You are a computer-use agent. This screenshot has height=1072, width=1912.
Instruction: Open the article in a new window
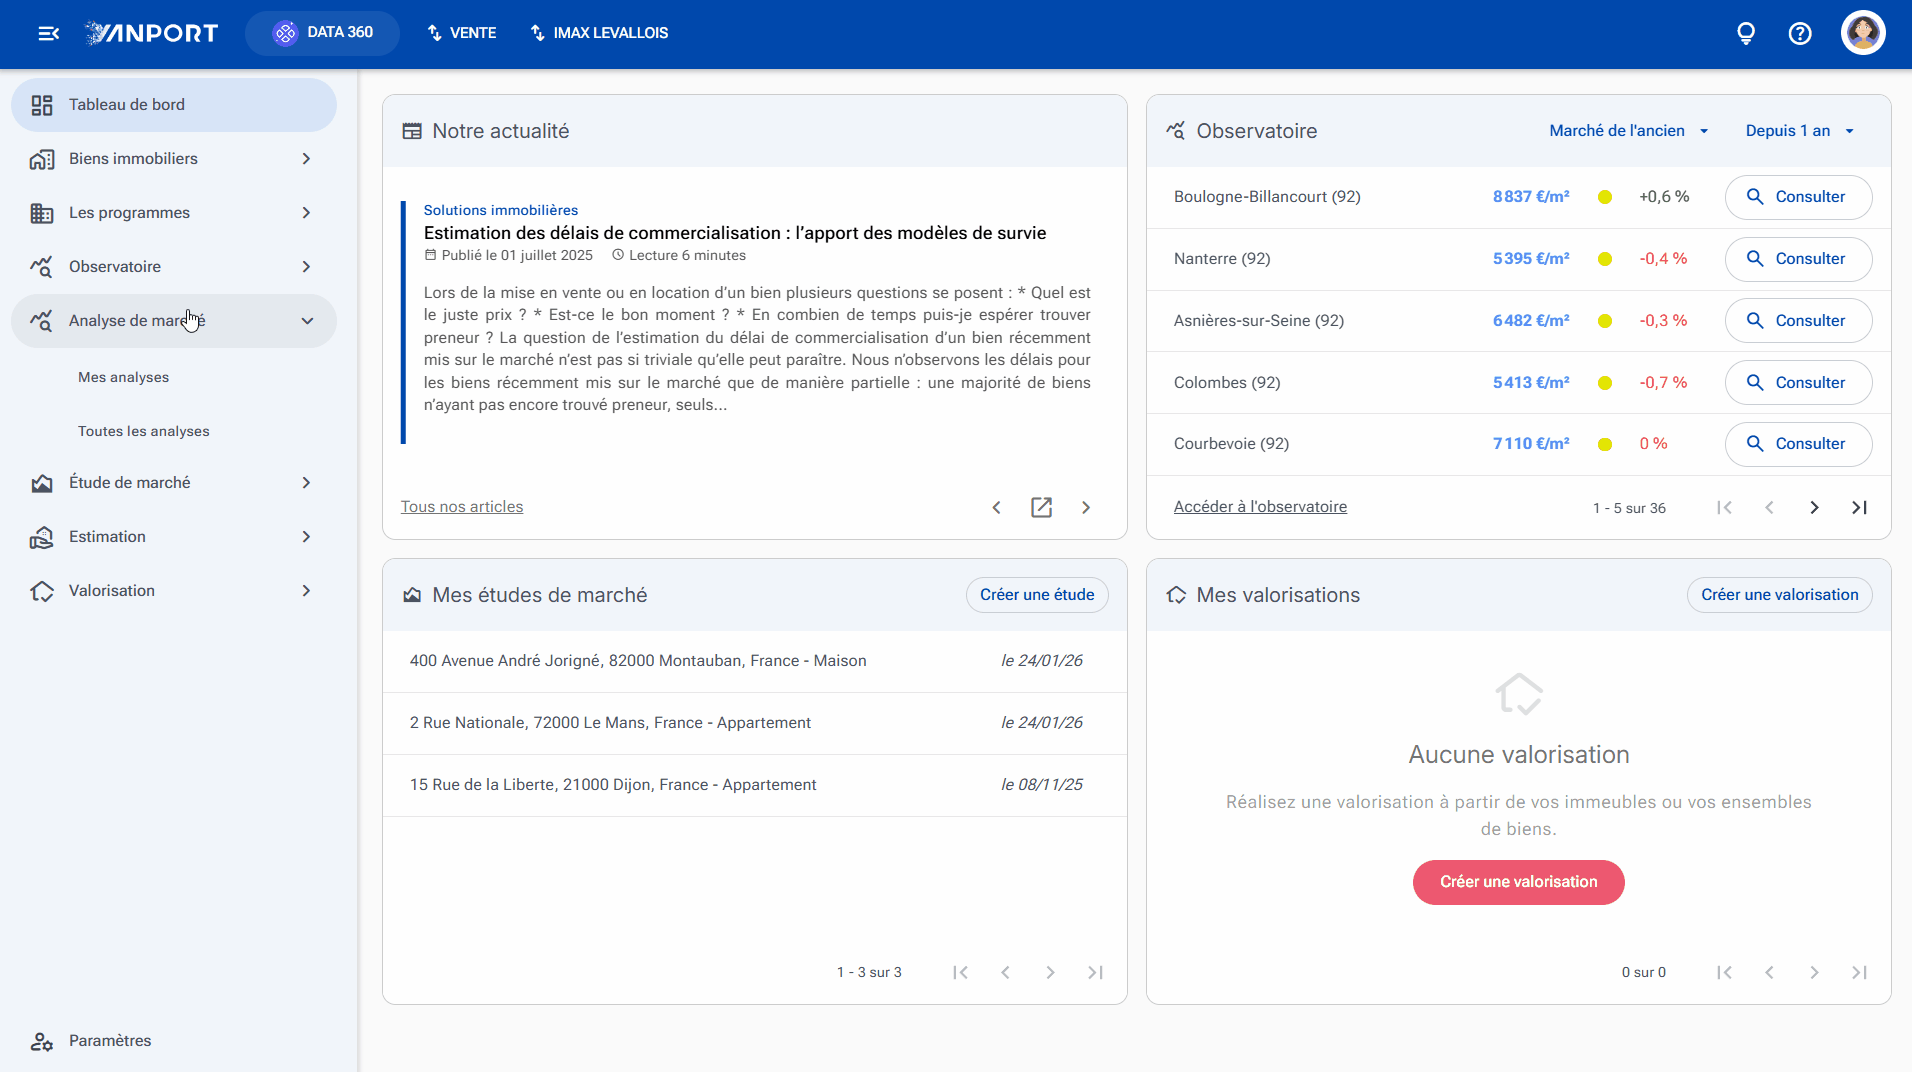(x=1041, y=507)
